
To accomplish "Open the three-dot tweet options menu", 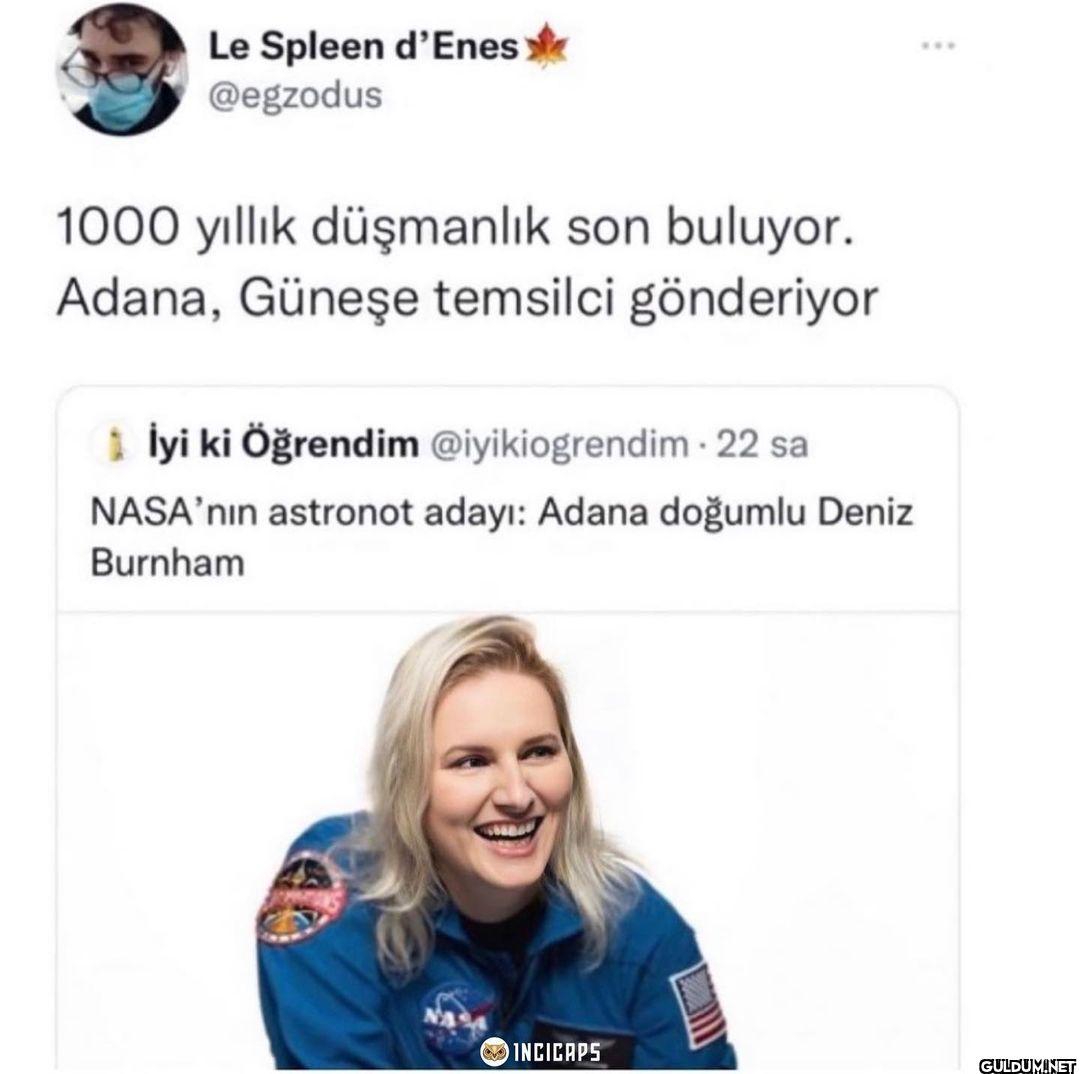I will coord(938,46).
